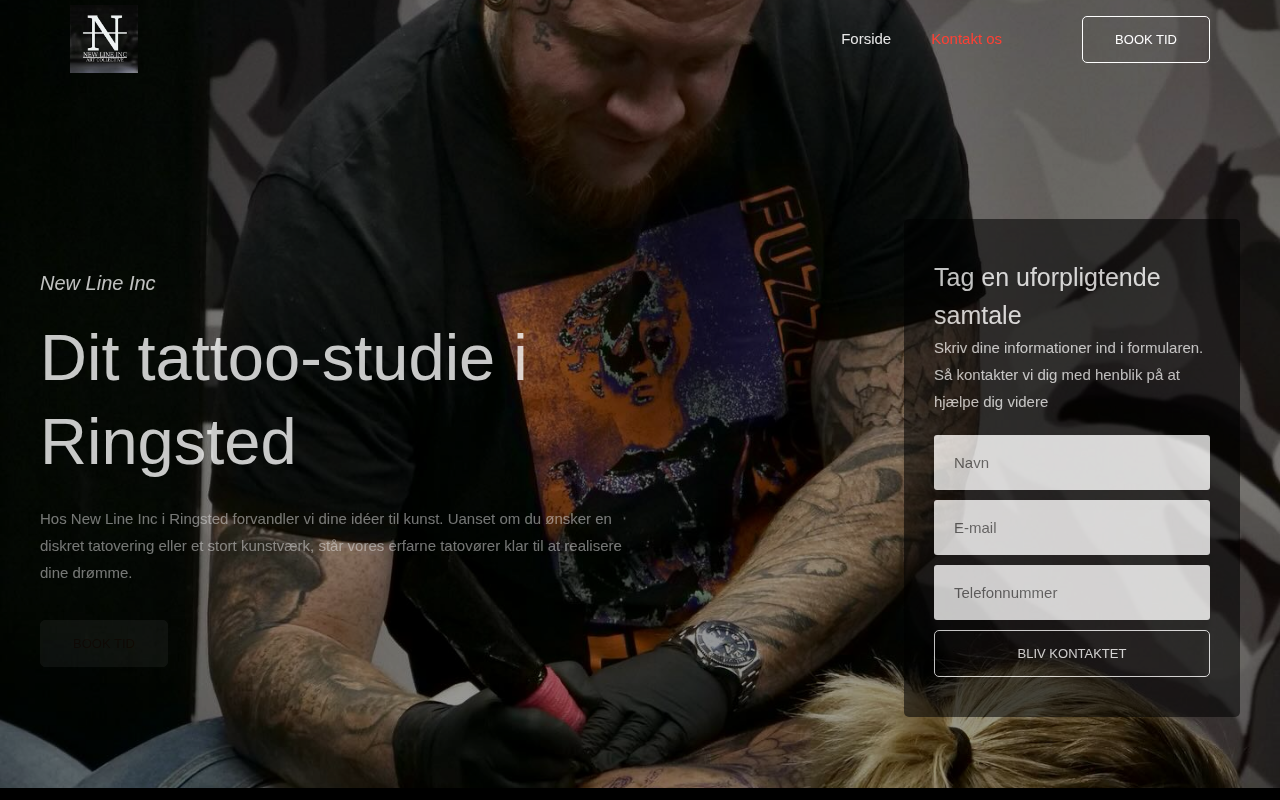Image resolution: width=1280 pixels, height=800 pixels.
Task: Focus the E-mail input field
Action: (x=1072, y=527)
